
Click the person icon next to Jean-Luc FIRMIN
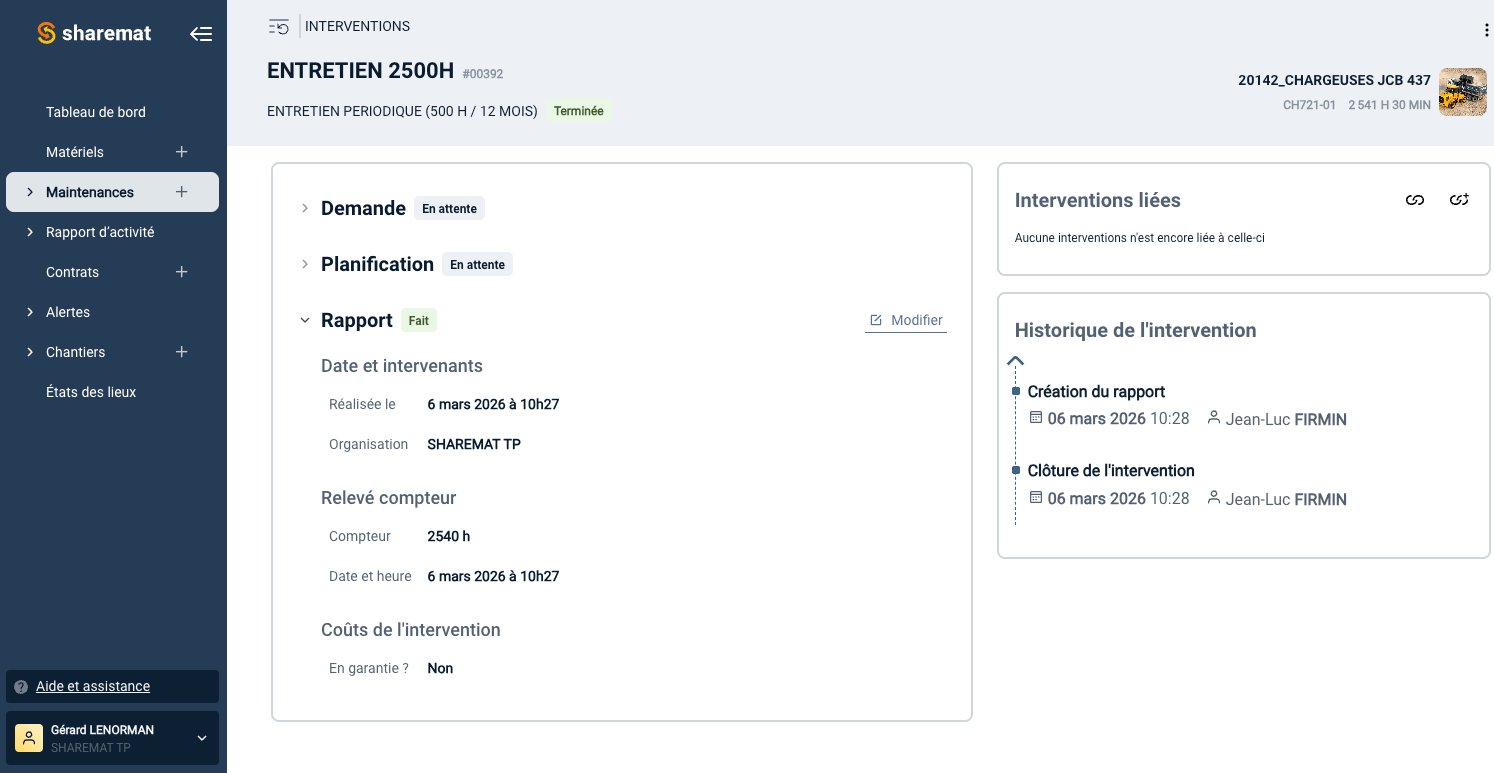1214,418
